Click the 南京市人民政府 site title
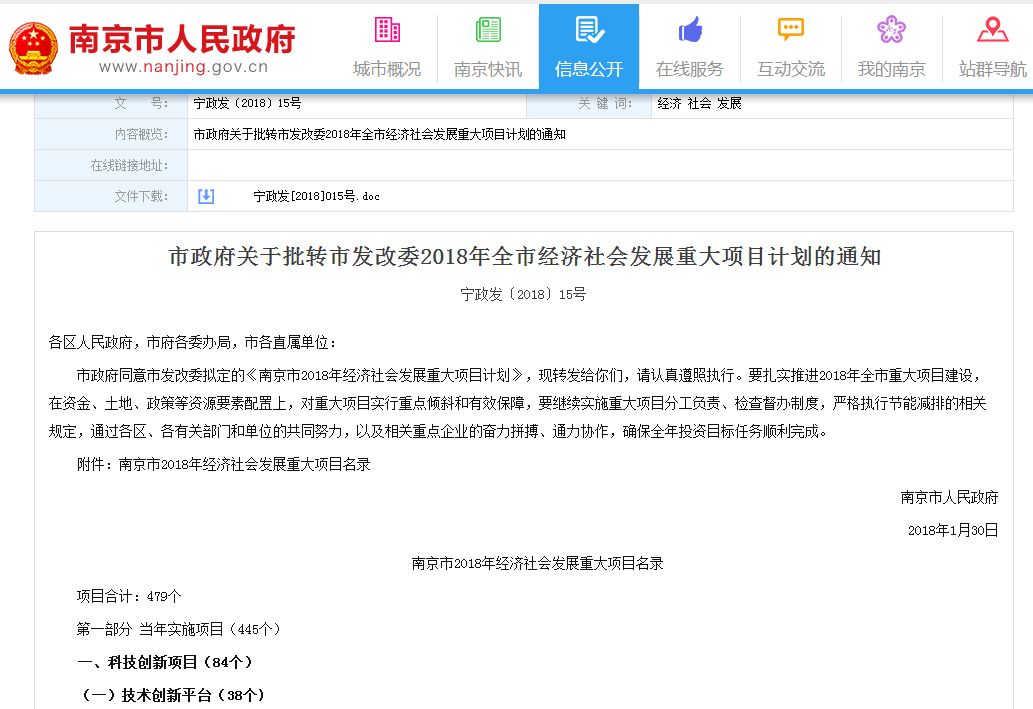 tap(182, 38)
